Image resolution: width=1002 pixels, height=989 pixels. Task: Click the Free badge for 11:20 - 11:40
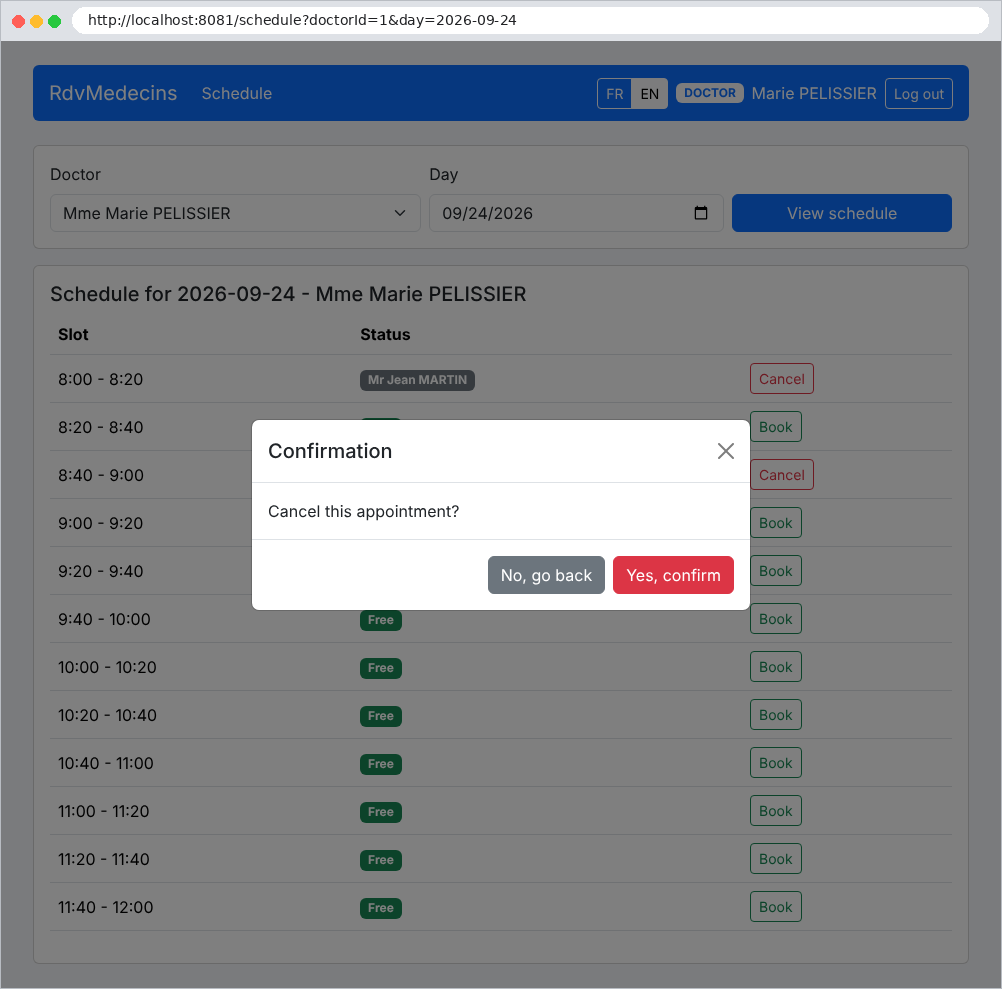click(380, 860)
